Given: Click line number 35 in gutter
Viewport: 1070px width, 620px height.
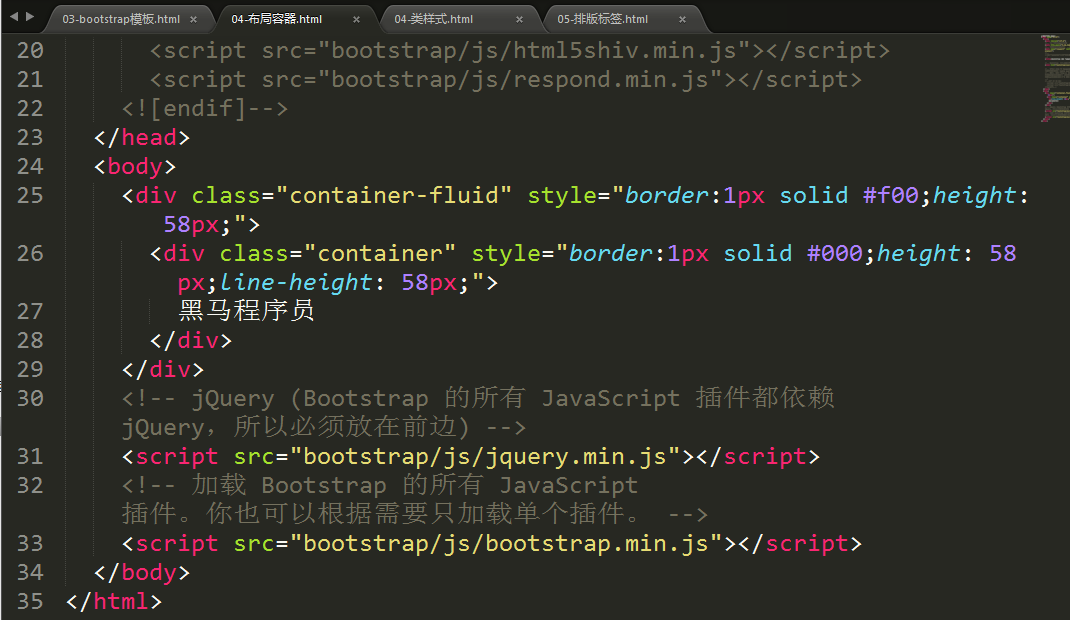Looking at the screenshot, I should pyautogui.click(x=30, y=602).
